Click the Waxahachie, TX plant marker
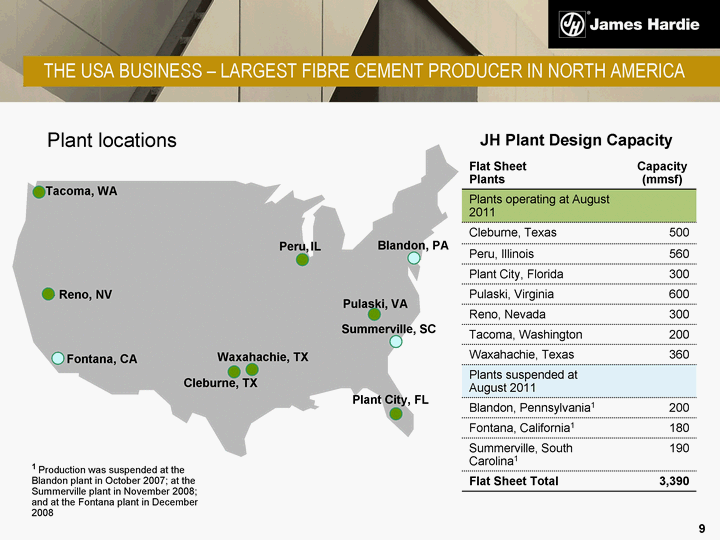 [x=252, y=369]
